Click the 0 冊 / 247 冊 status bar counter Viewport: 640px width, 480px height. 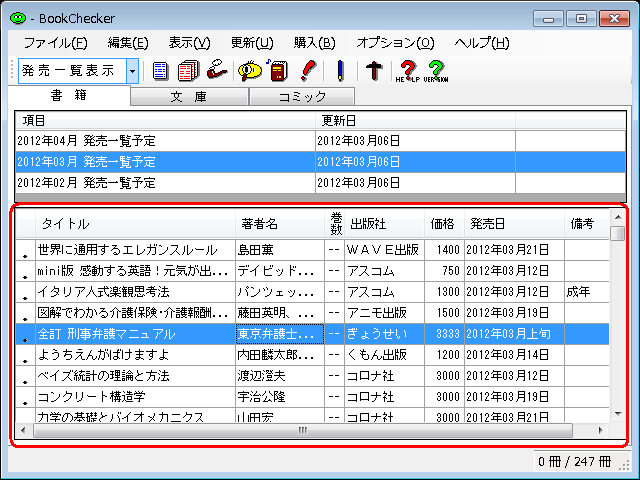[575, 462]
